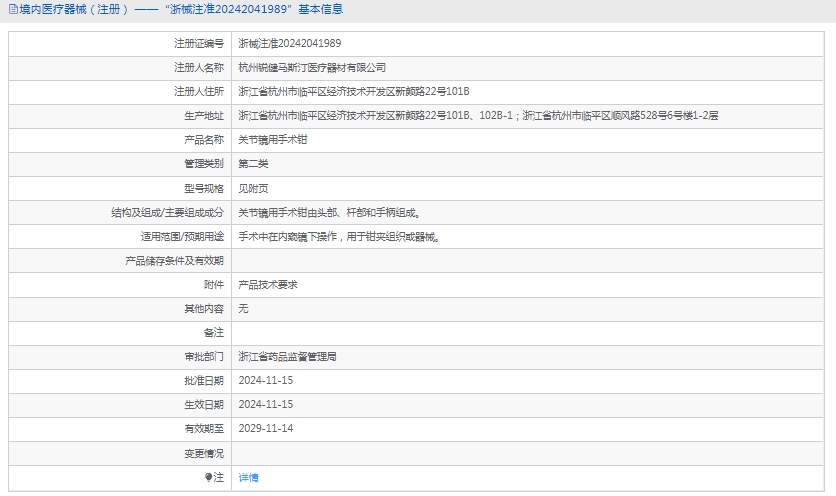Screen dimensions: 836x496
Task: Click the production address value in 生产地址 row
Action: [x=478, y=116]
